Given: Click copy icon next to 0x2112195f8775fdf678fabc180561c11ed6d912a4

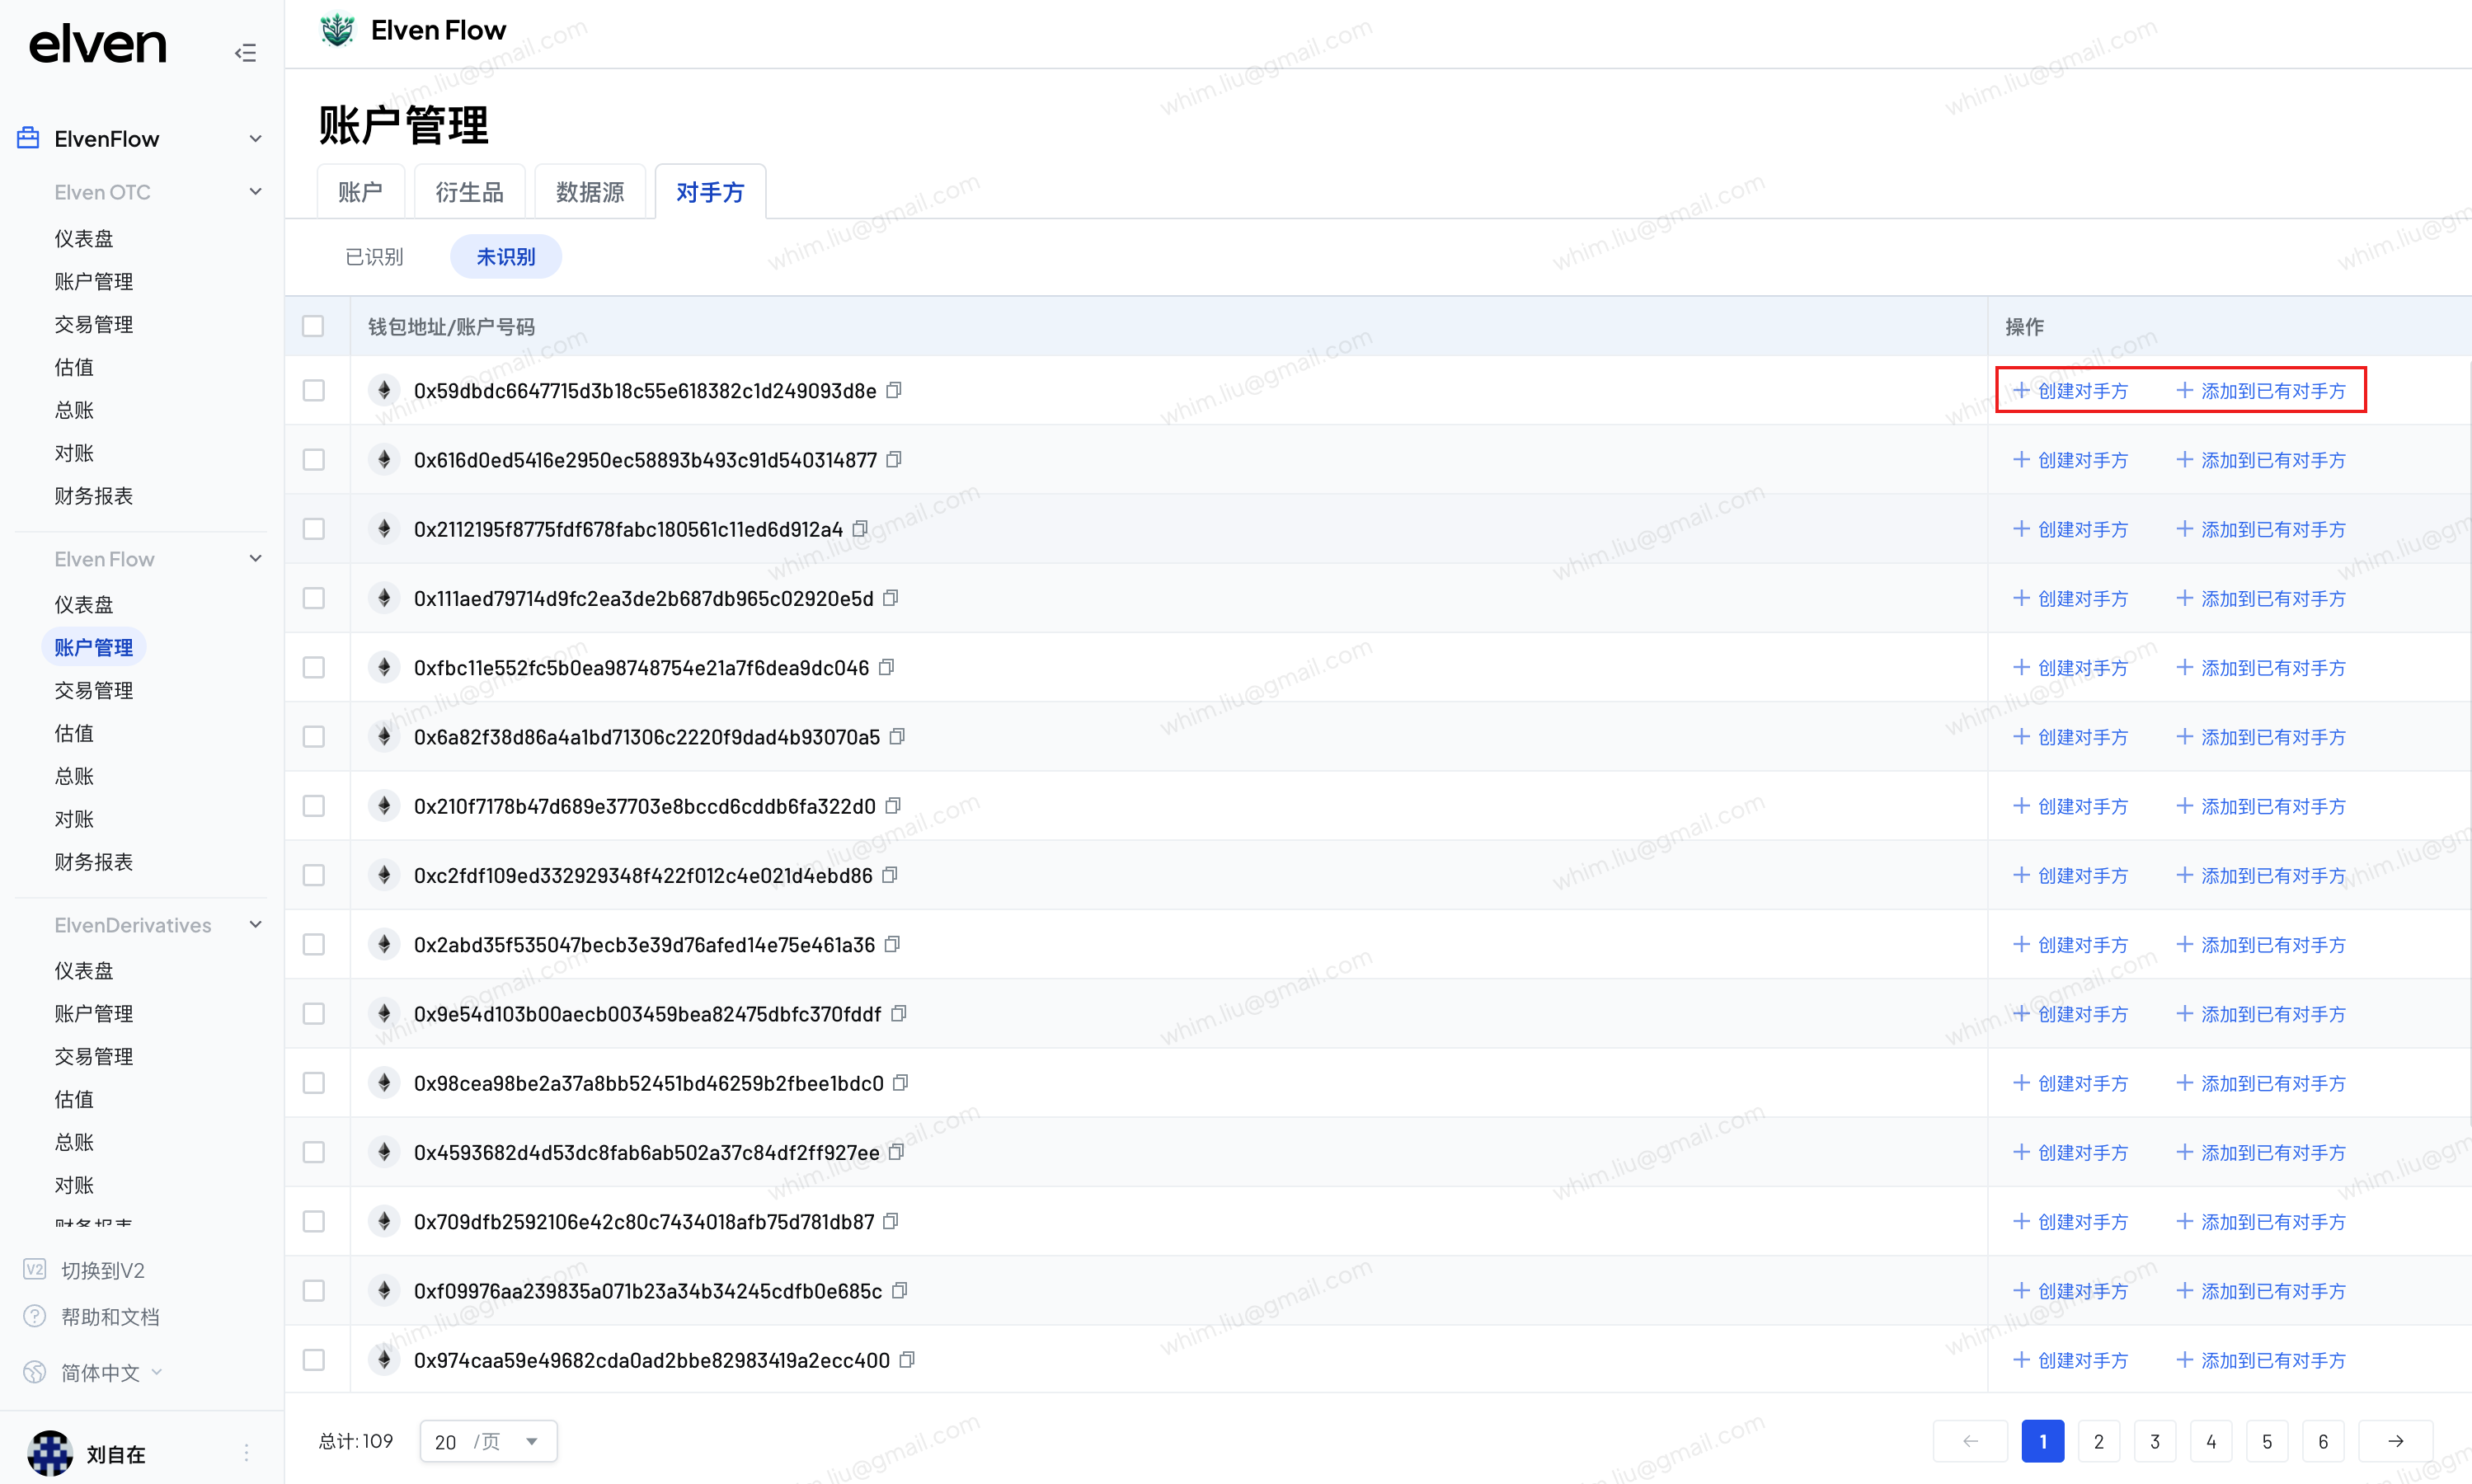Looking at the screenshot, I should click(x=861, y=529).
